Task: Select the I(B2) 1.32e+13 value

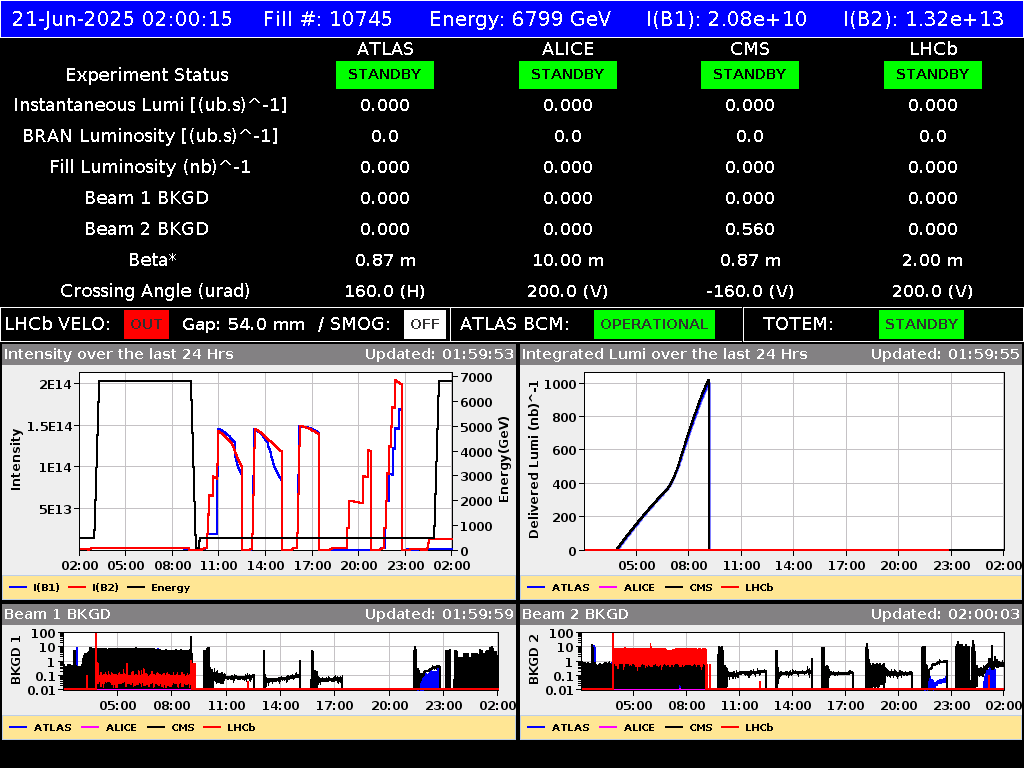Action: coord(923,19)
